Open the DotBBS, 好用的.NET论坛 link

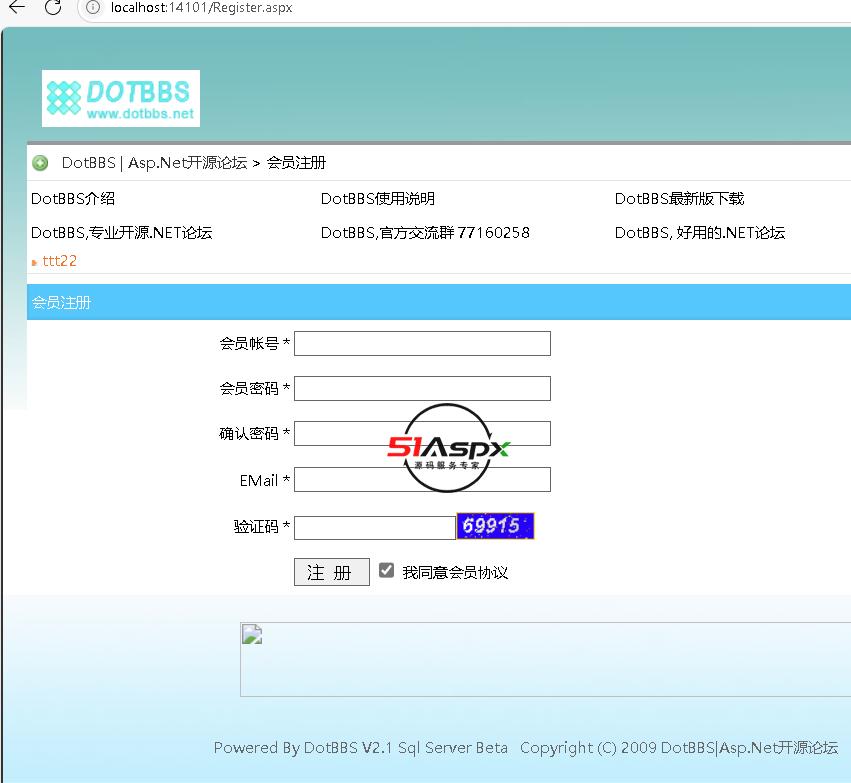[x=700, y=233]
